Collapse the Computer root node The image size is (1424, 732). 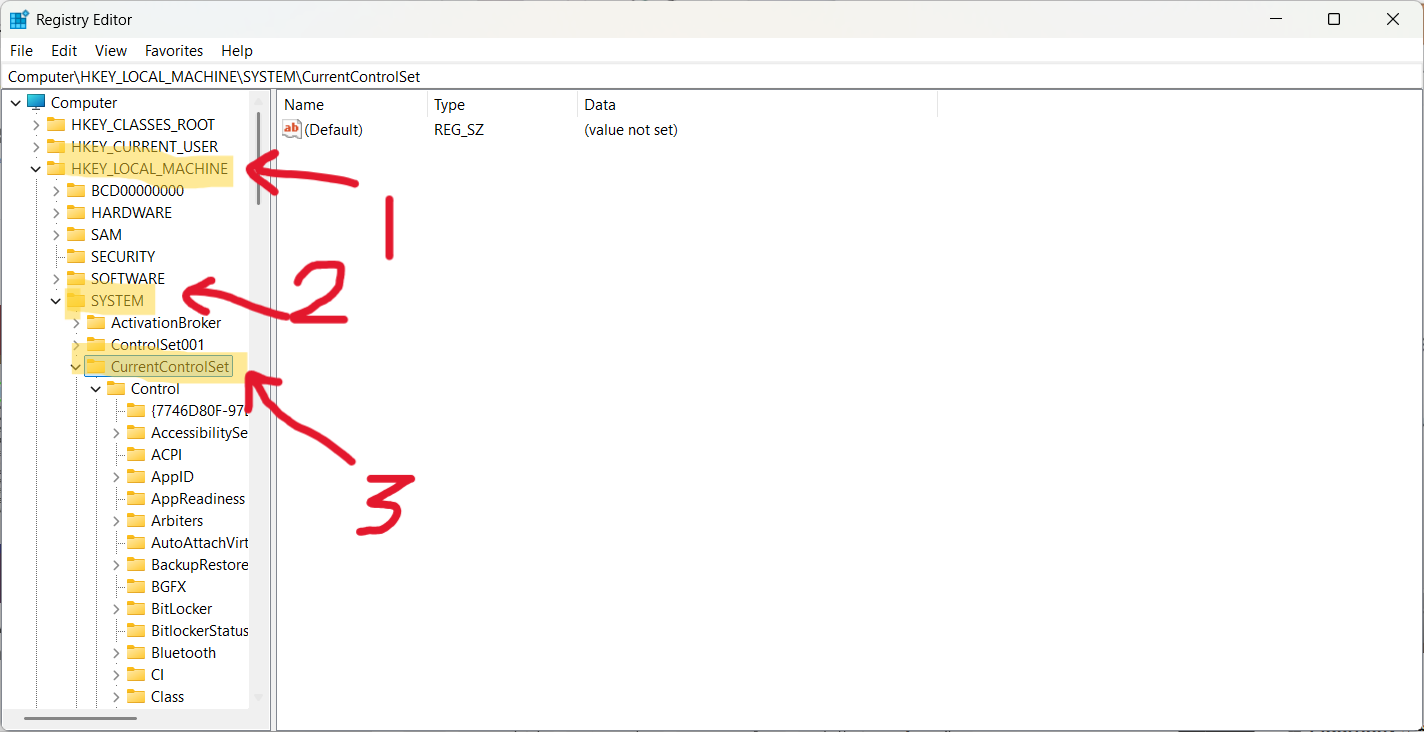pos(15,102)
